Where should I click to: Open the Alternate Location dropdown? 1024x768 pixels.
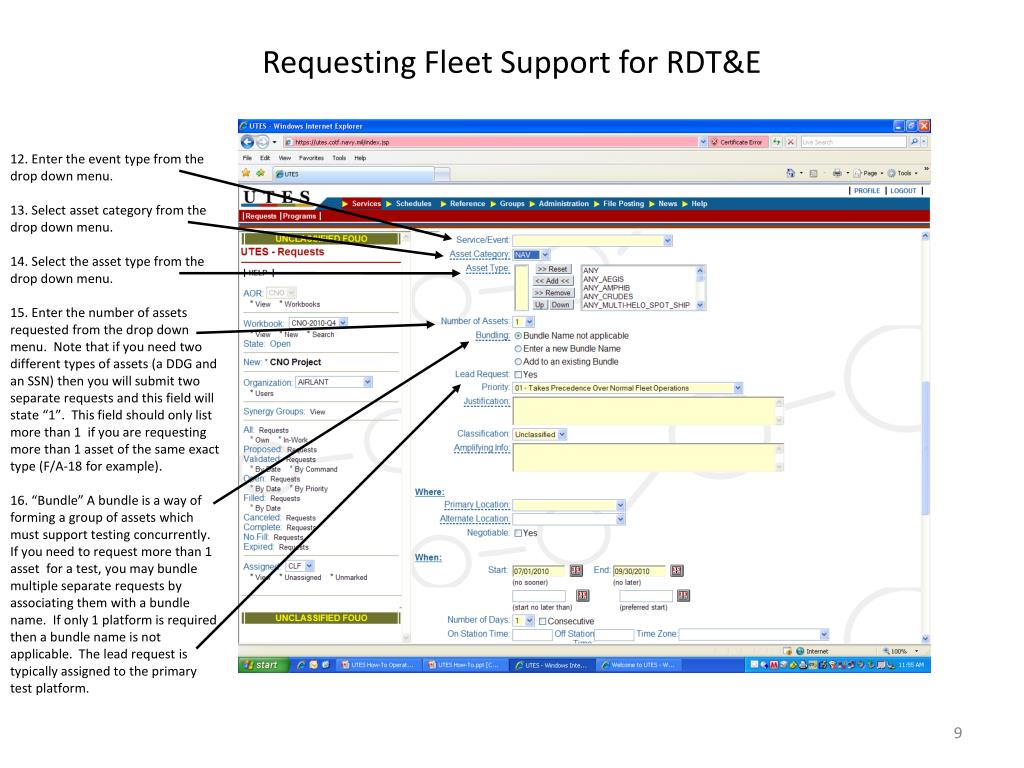(569, 519)
